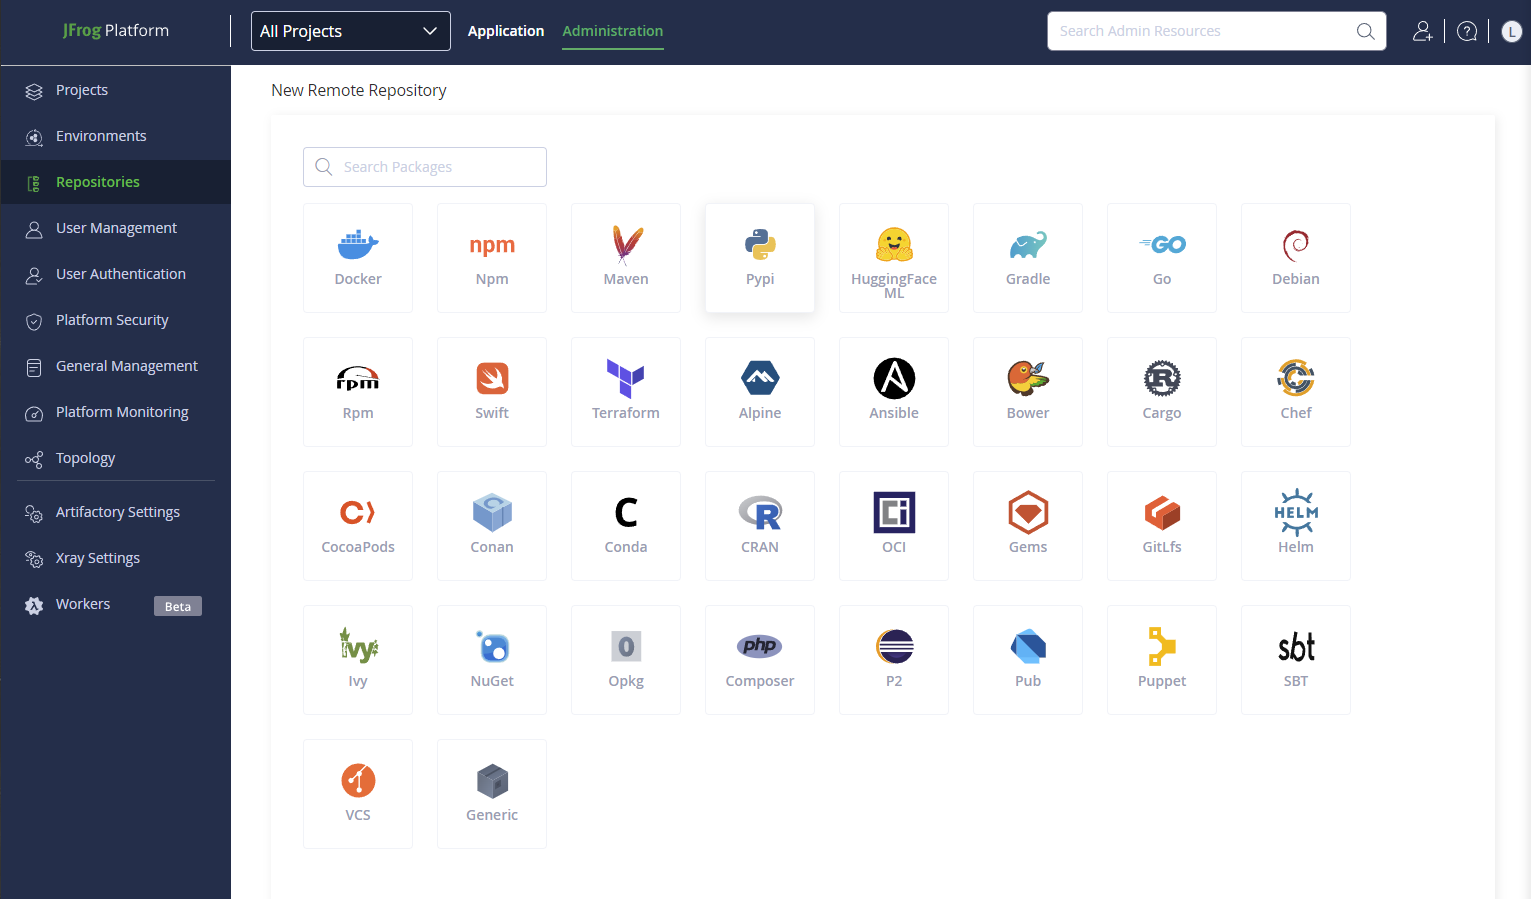The width and height of the screenshot is (1531, 899).
Task: Pick the Puppet package type
Action: pyautogui.click(x=1162, y=660)
